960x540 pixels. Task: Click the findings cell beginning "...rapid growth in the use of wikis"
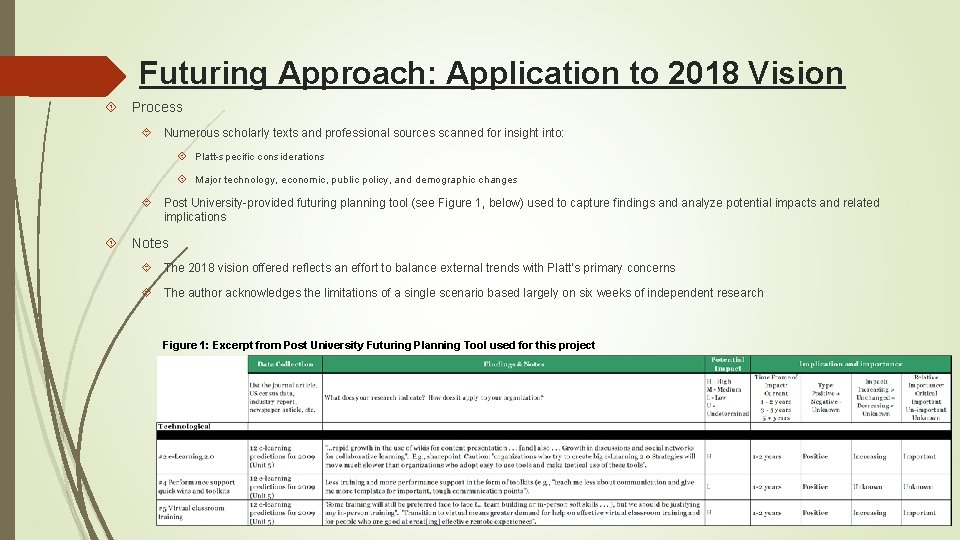[513, 457]
